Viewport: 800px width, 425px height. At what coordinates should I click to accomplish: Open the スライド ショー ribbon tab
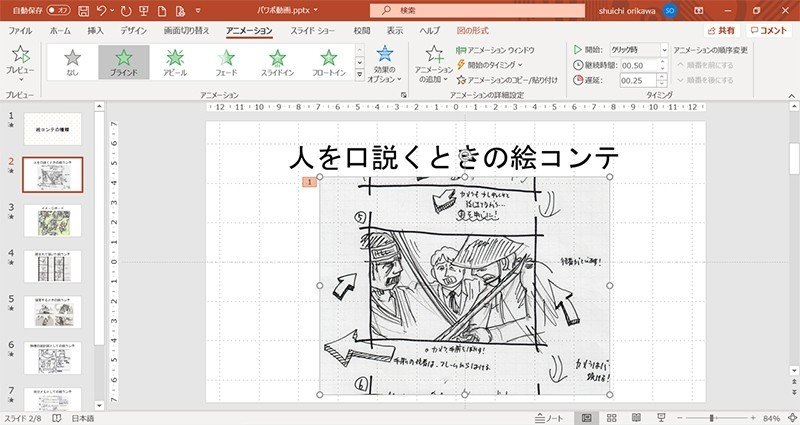click(312, 31)
